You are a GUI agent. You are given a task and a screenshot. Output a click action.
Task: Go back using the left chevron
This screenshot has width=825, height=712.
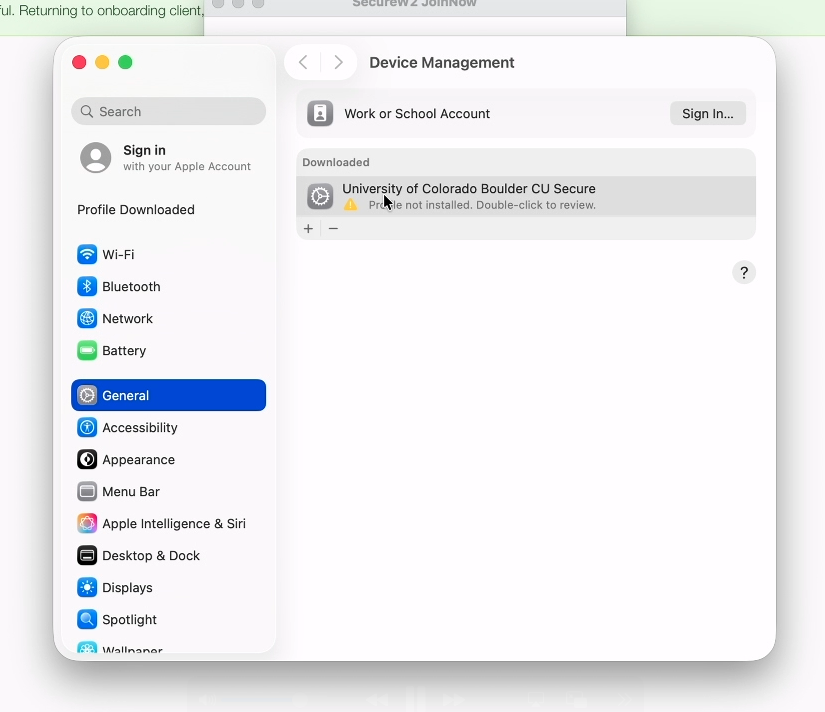[304, 62]
